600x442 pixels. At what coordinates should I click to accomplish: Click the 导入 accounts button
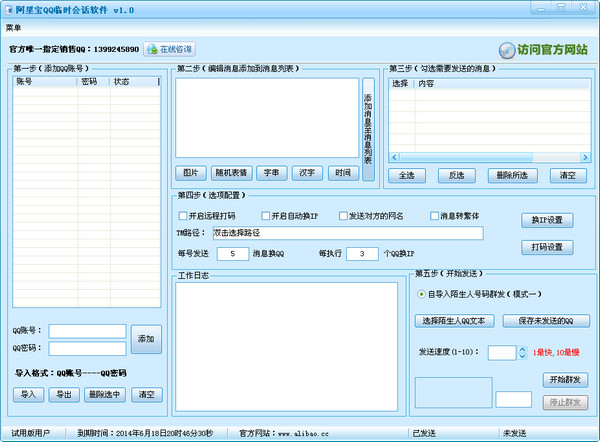click(28, 395)
